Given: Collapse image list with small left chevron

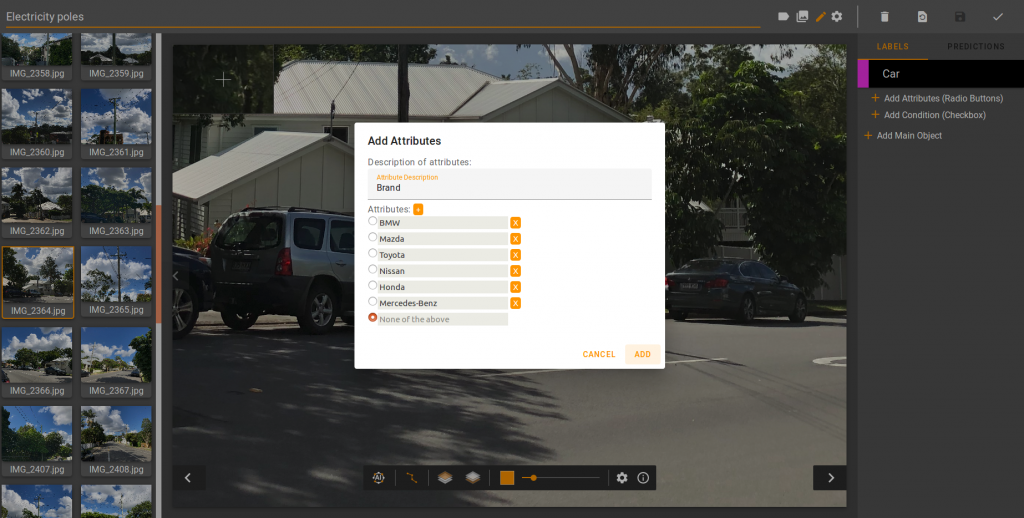Looking at the screenshot, I should tap(175, 276).
